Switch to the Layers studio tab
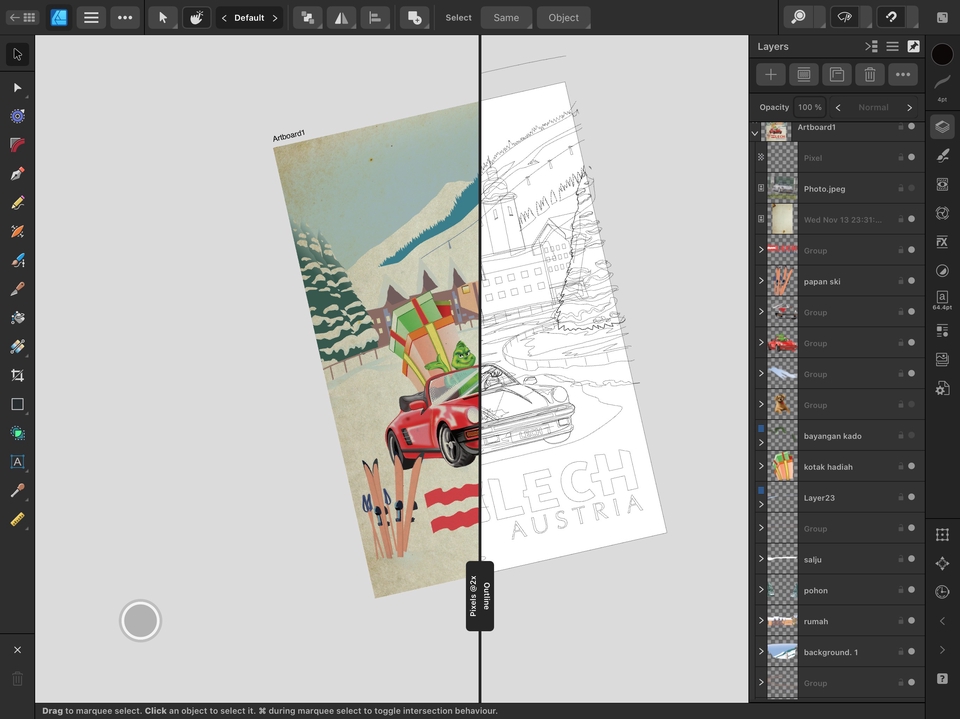Viewport: 960px width, 719px height. coord(942,127)
